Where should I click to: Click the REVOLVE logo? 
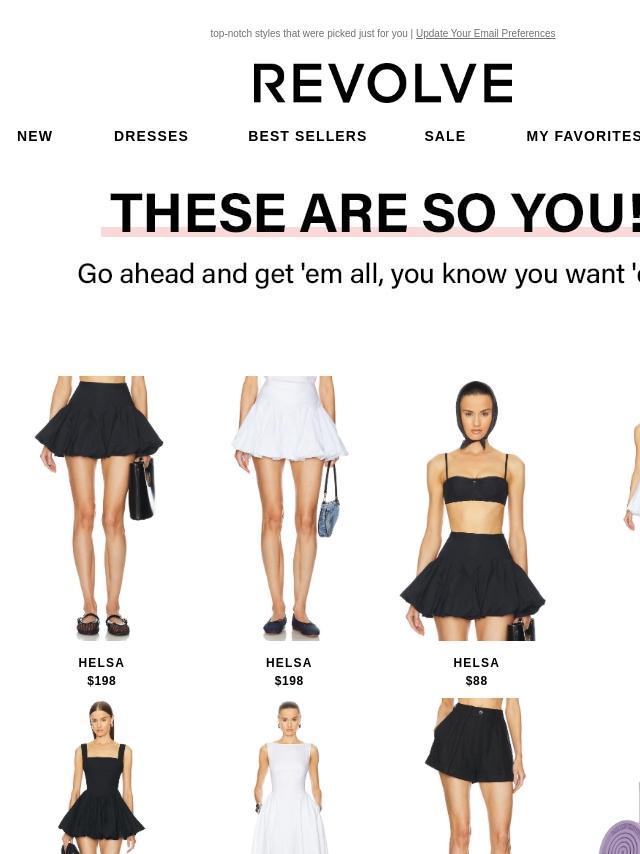tap(382, 83)
